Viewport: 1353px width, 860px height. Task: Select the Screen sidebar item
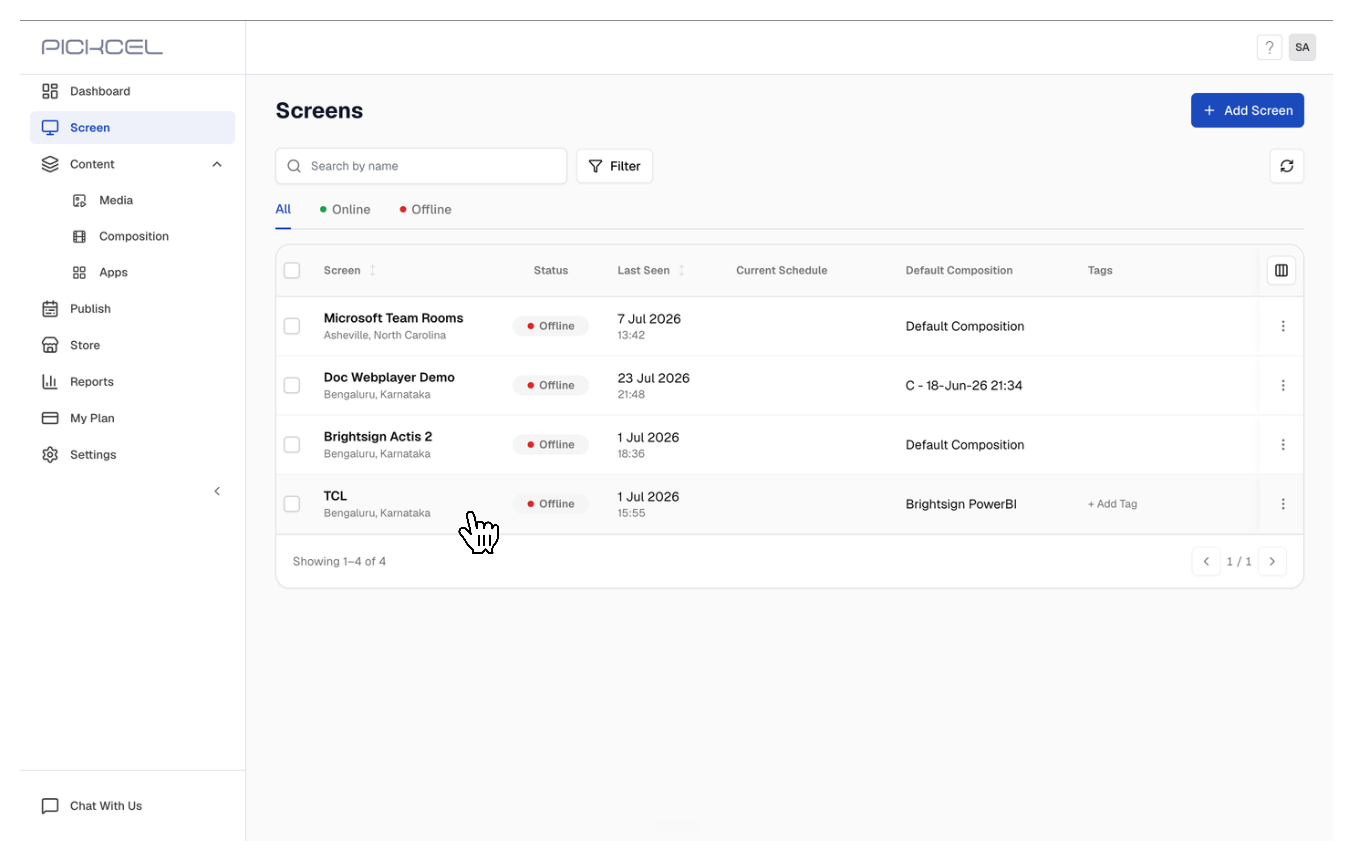point(132,127)
